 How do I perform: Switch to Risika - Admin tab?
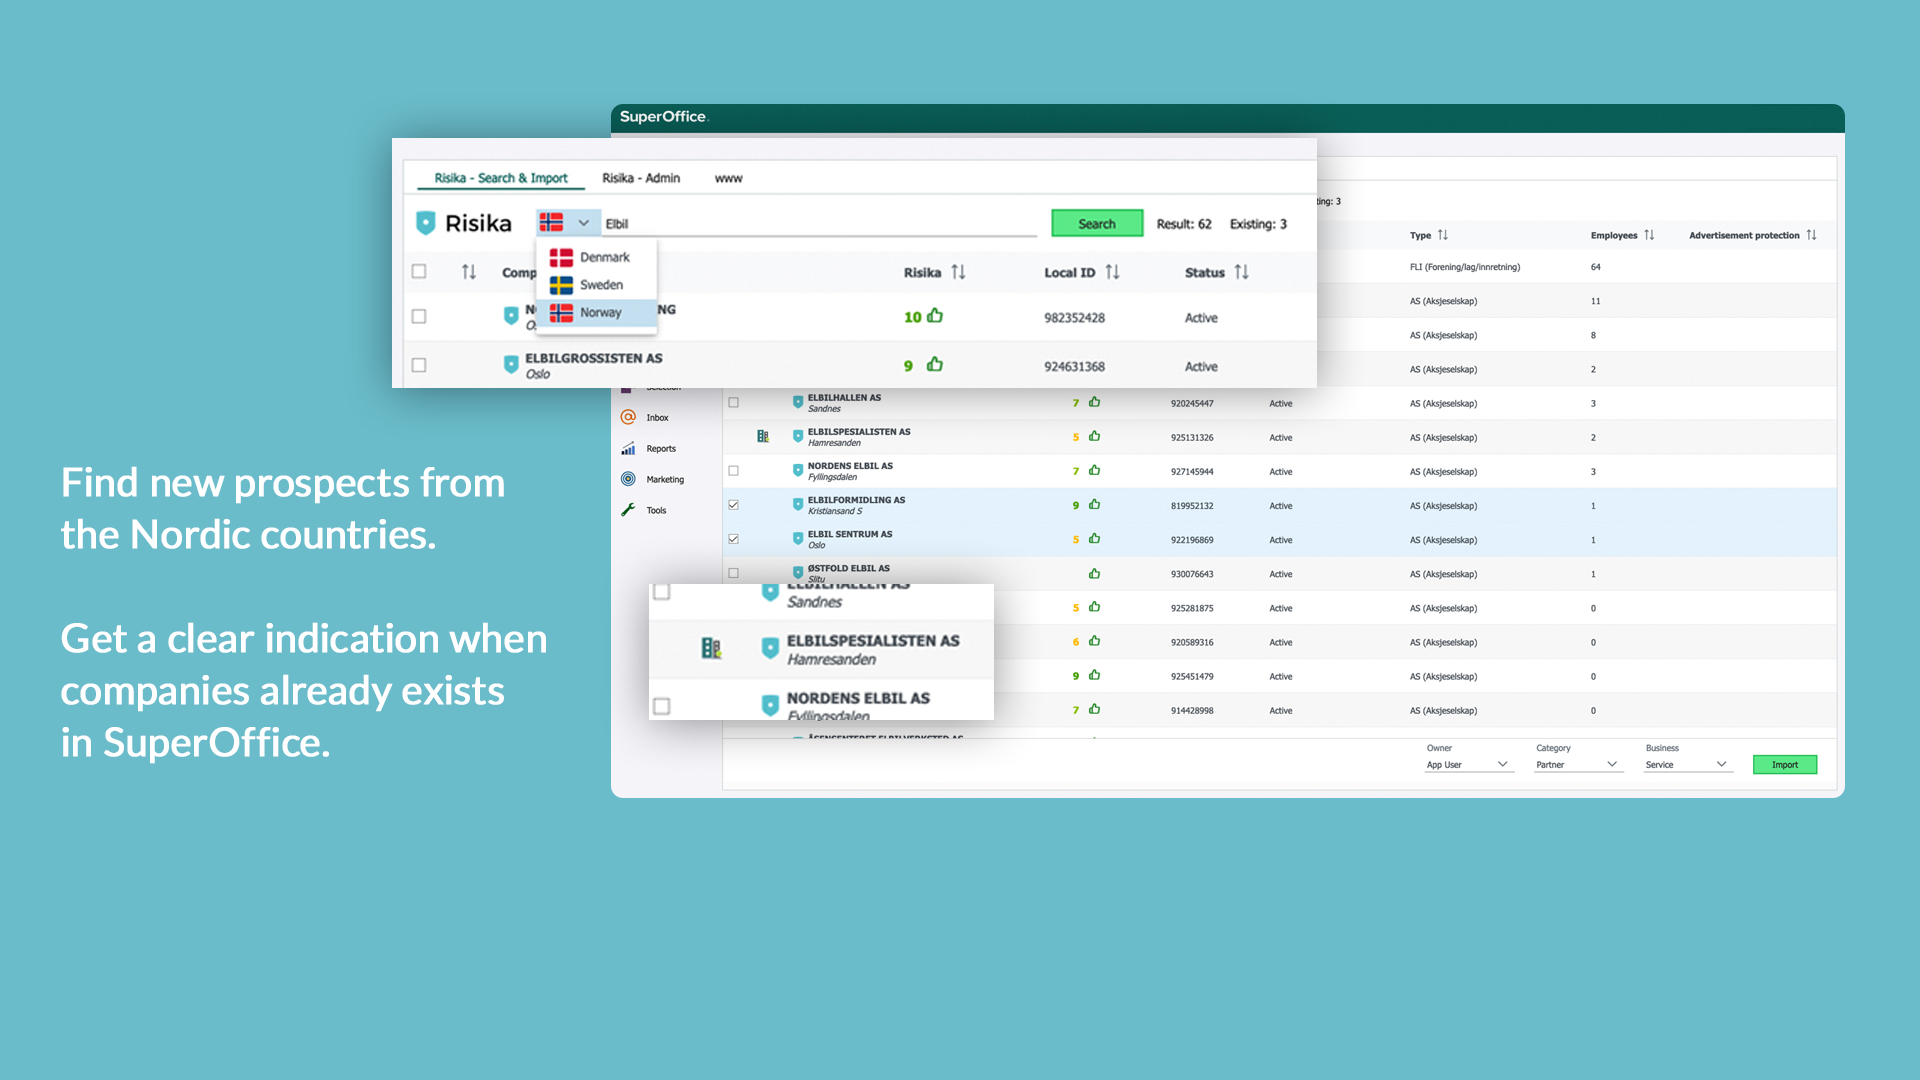click(x=641, y=178)
